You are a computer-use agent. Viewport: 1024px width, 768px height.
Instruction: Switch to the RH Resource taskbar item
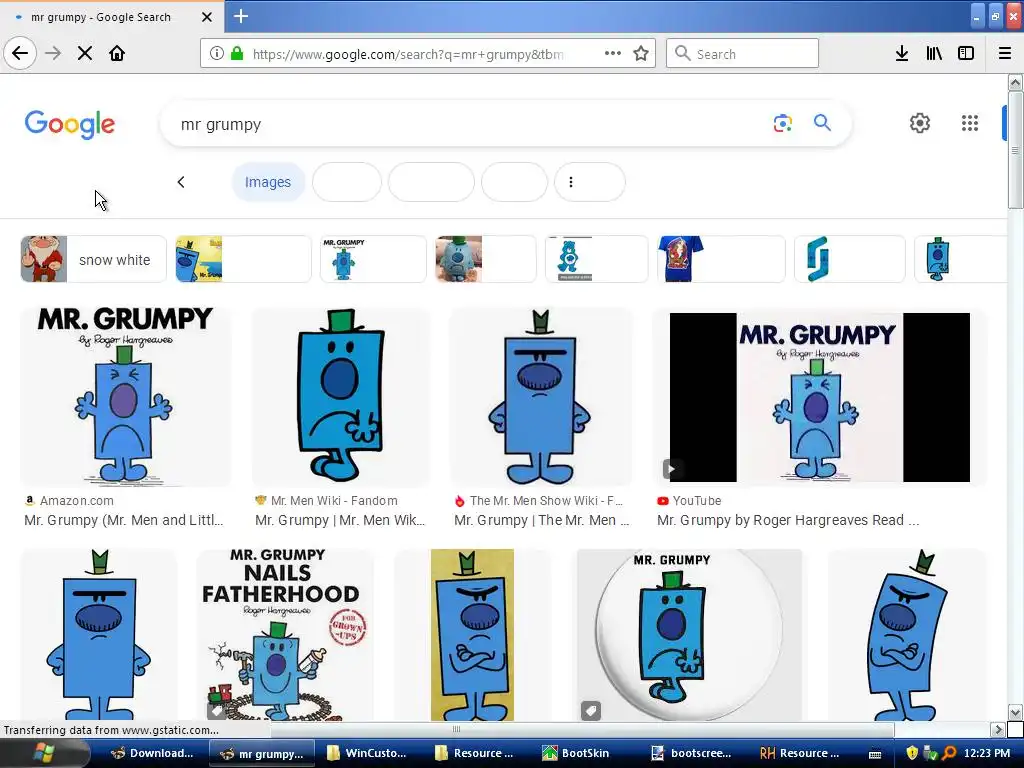[800, 753]
